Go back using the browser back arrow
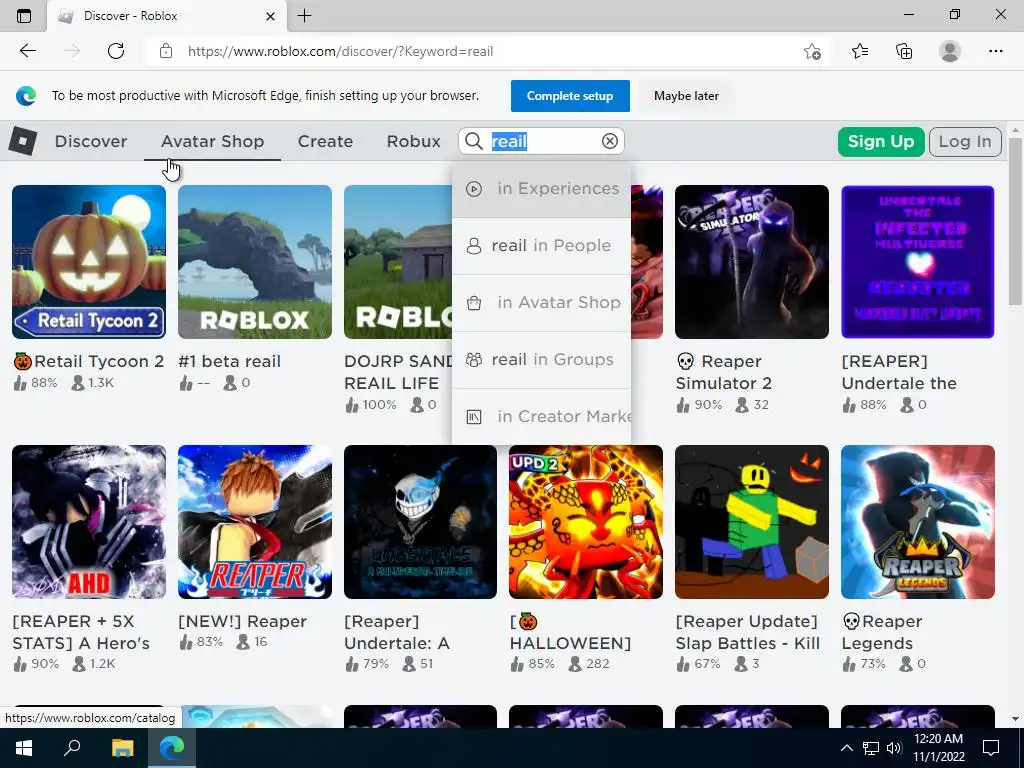 (x=28, y=51)
